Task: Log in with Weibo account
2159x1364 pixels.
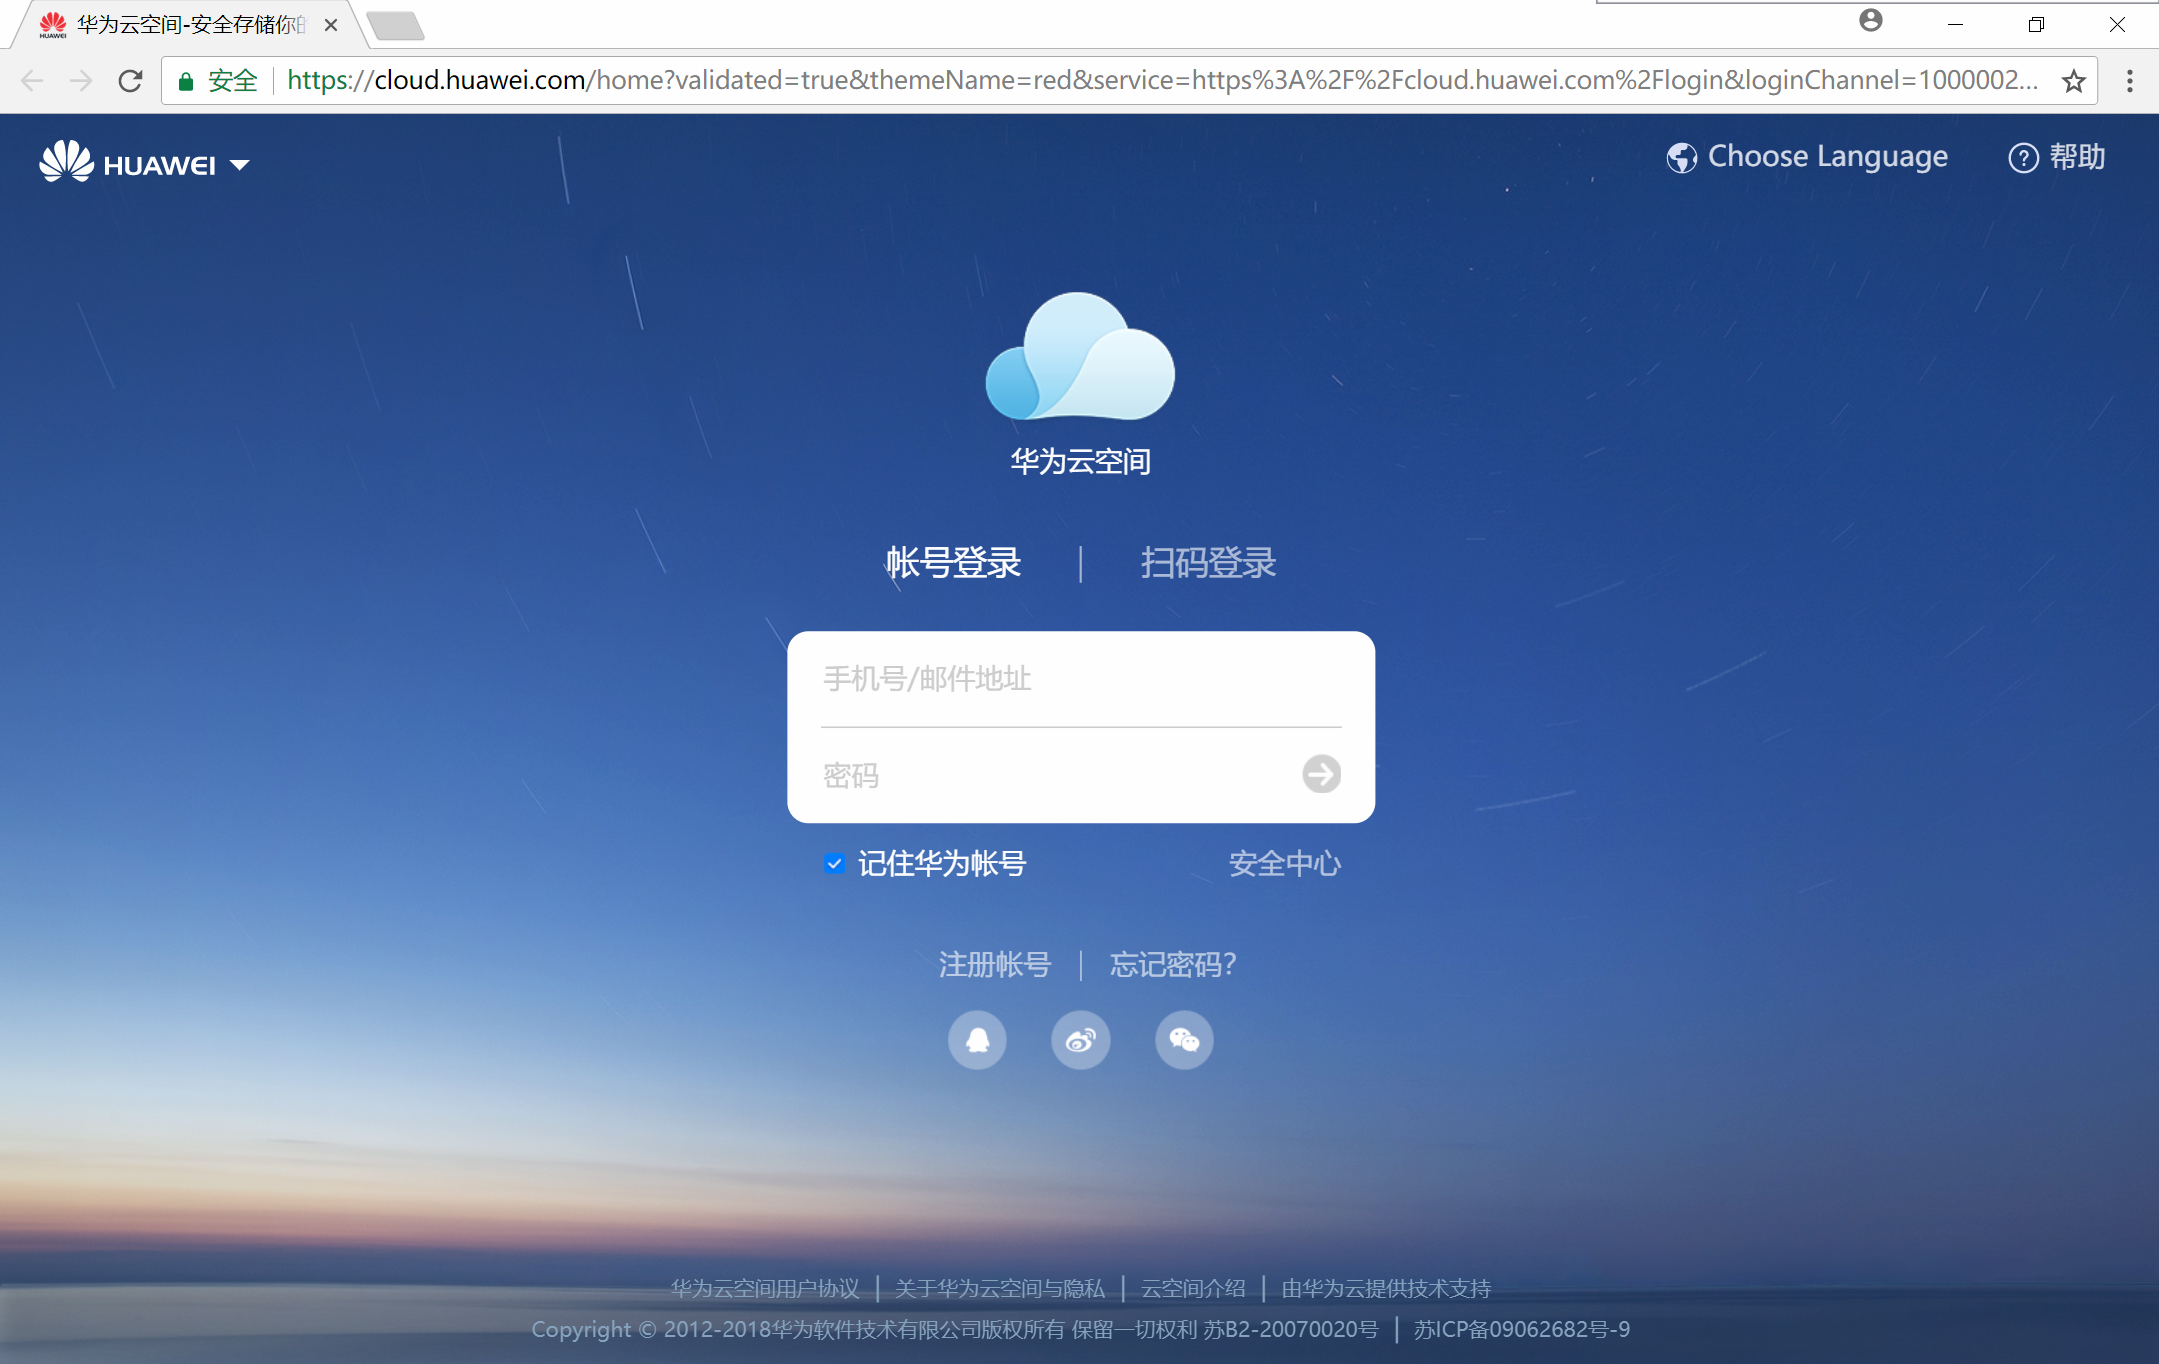Action: 1080,1040
